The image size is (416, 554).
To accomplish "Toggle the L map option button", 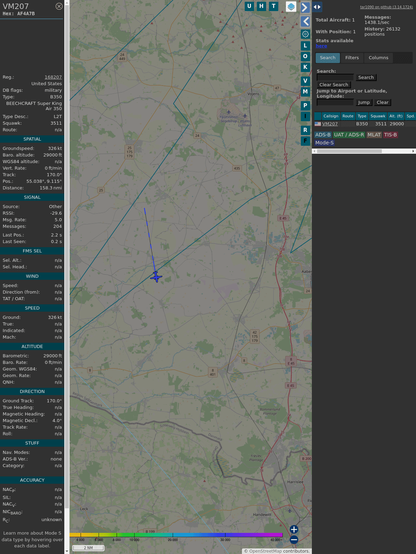I will pos(305,46).
